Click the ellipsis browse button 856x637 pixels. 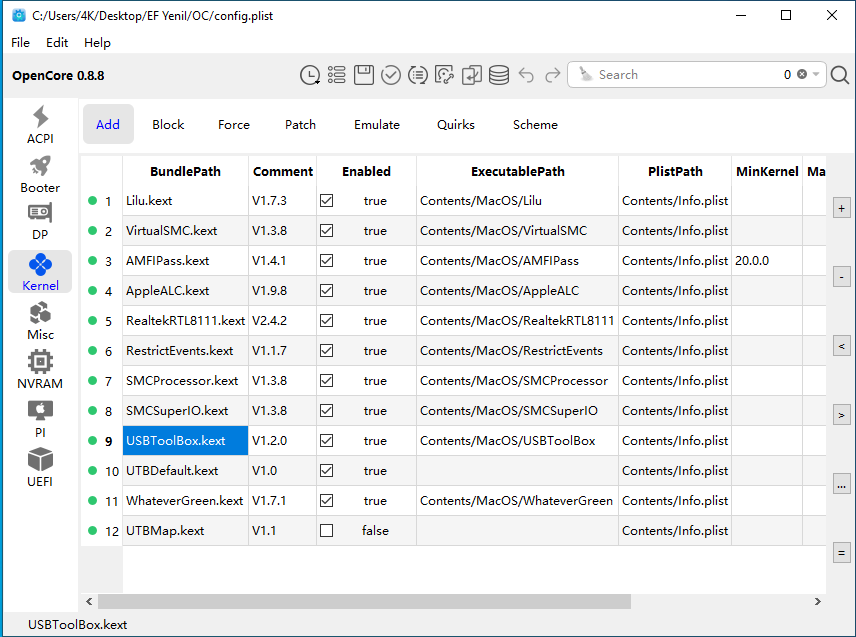point(841,484)
